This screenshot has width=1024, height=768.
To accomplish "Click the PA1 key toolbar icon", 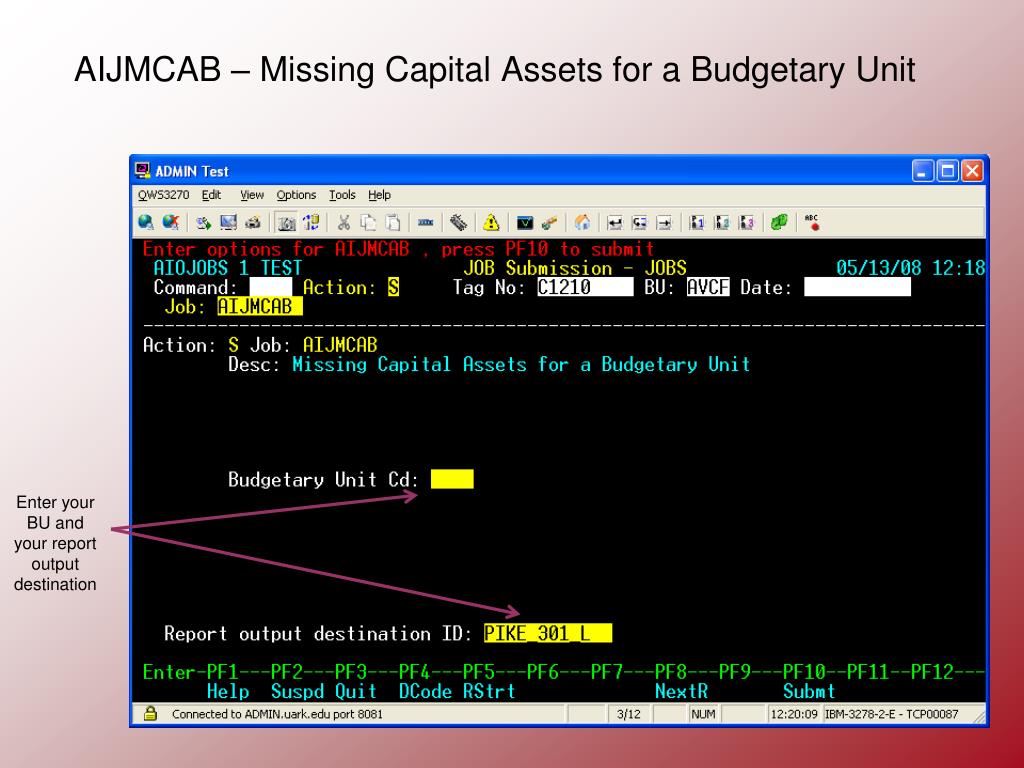I will click(x=697, y=223).
